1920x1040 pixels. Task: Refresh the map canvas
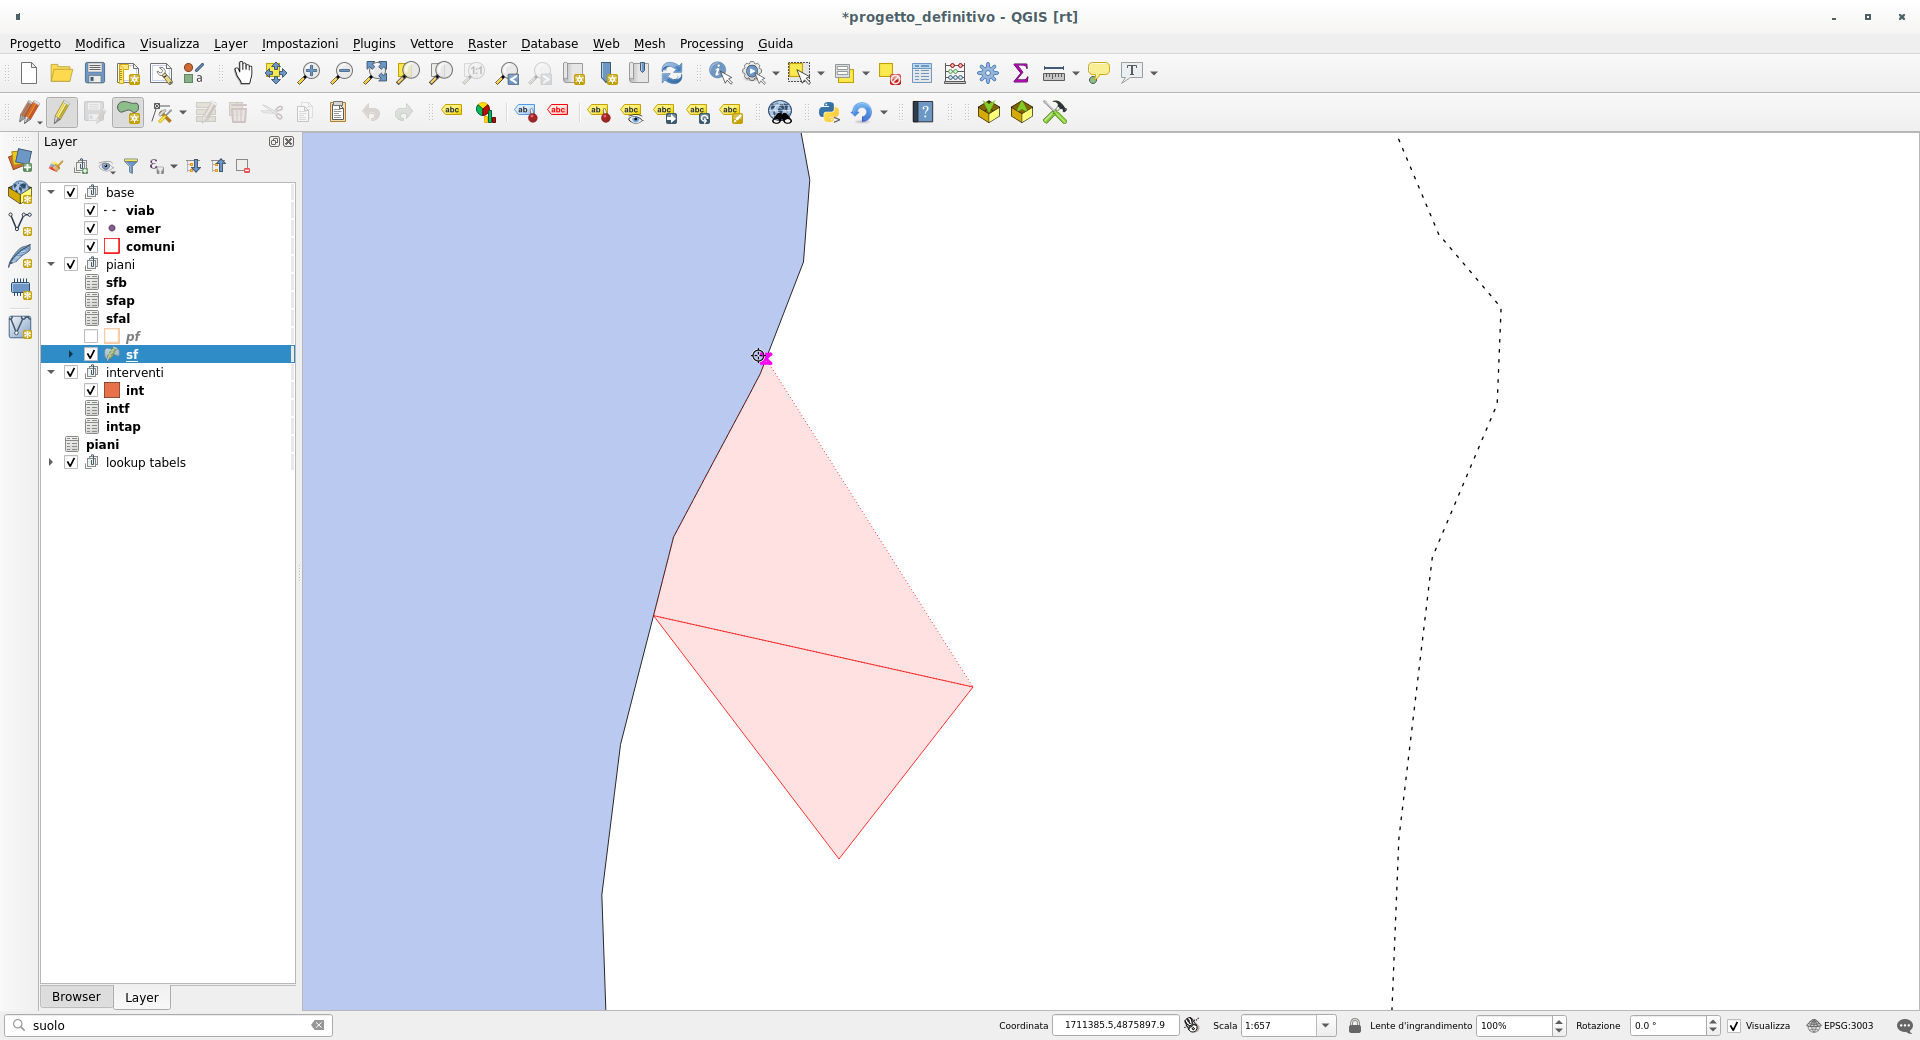point(672,73)
